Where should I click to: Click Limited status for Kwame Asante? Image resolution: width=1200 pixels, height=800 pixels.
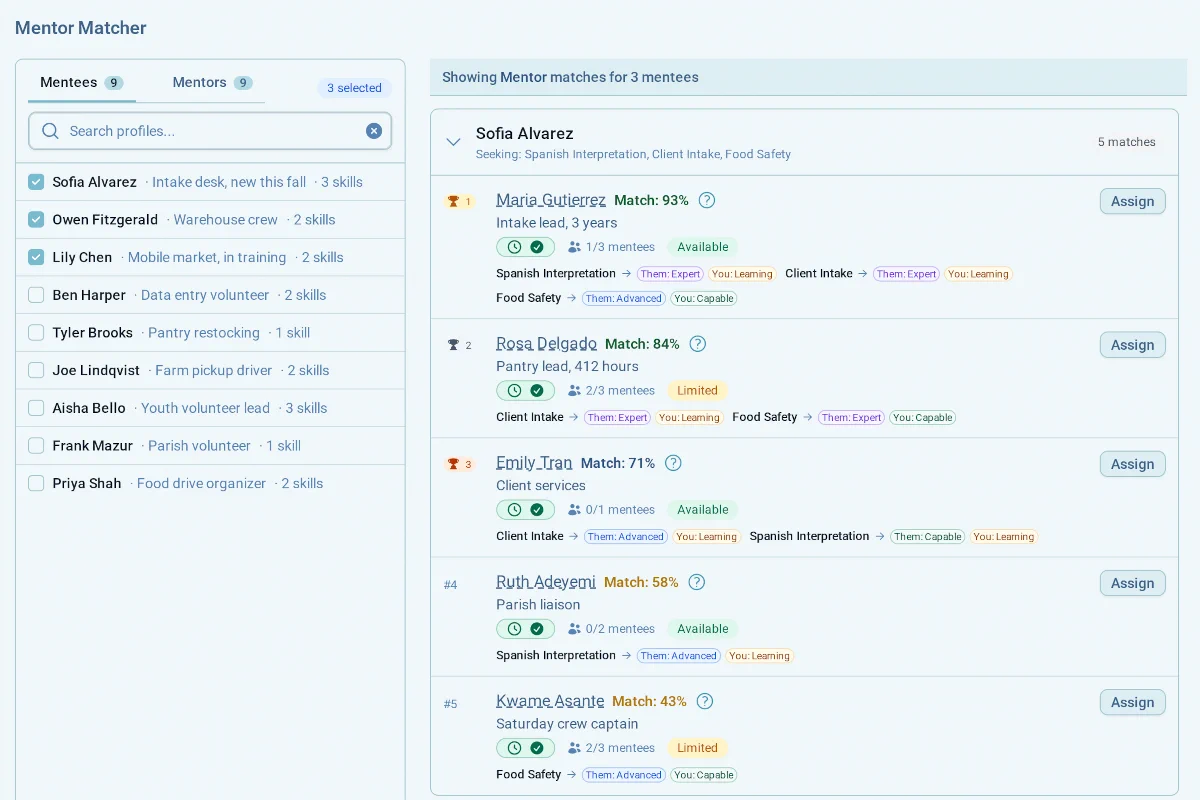coord(697,748)
